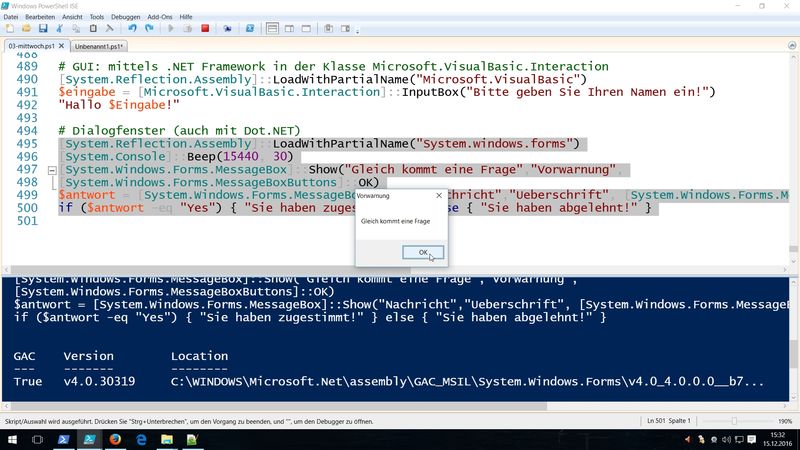
Task: Open the Debuggen menu
Action: coord(125,17)
